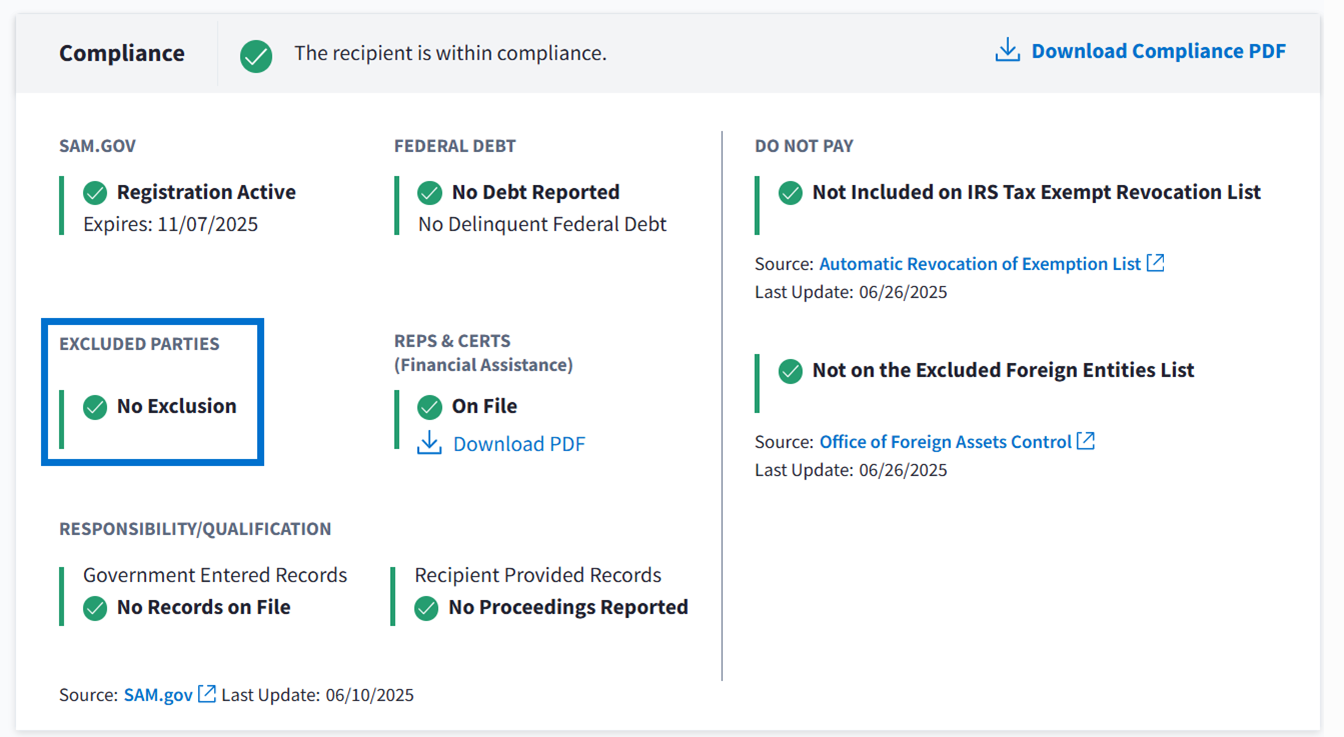Image resolution: width=1344 pixels, height=737 pixels.
Task: Open the Download Compliance PDF link
Action: click(x=1158, y=51)
